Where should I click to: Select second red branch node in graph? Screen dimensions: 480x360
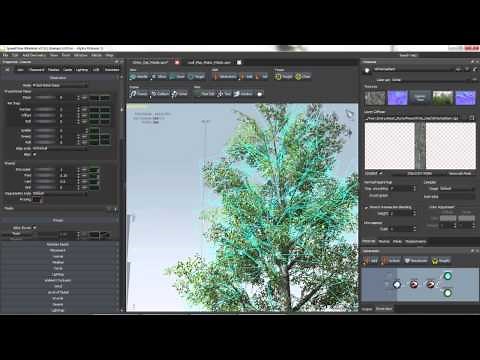point(430,284)
